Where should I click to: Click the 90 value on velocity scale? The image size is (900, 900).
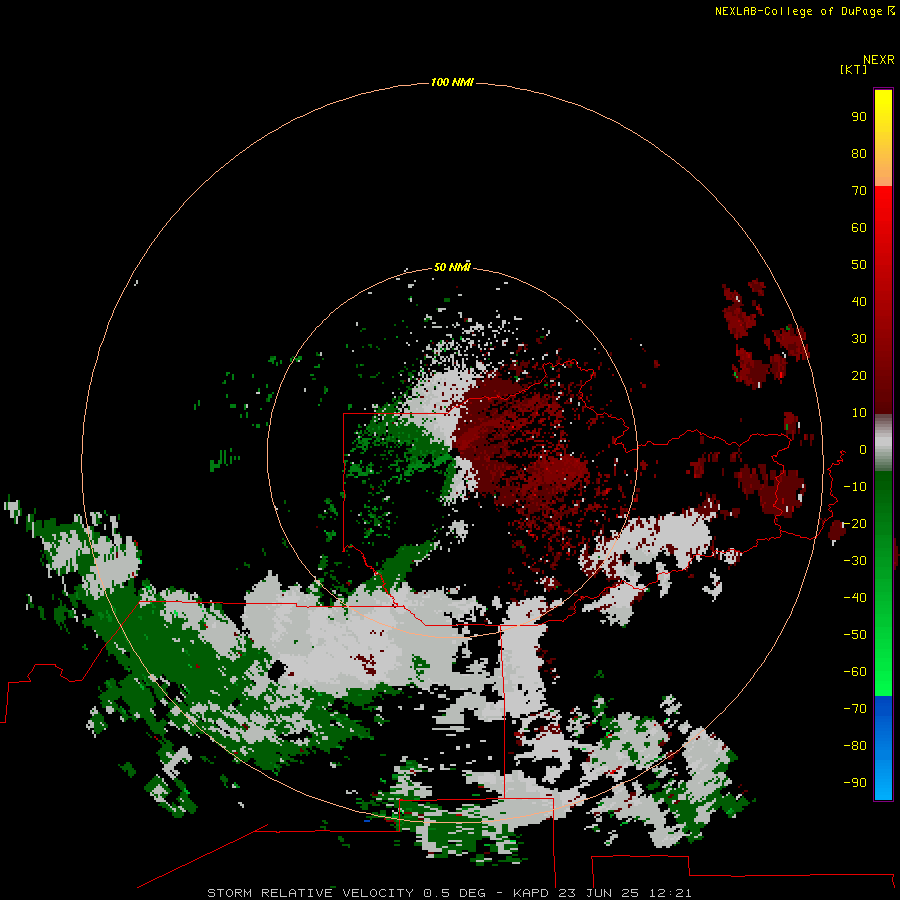click(859, 117)
